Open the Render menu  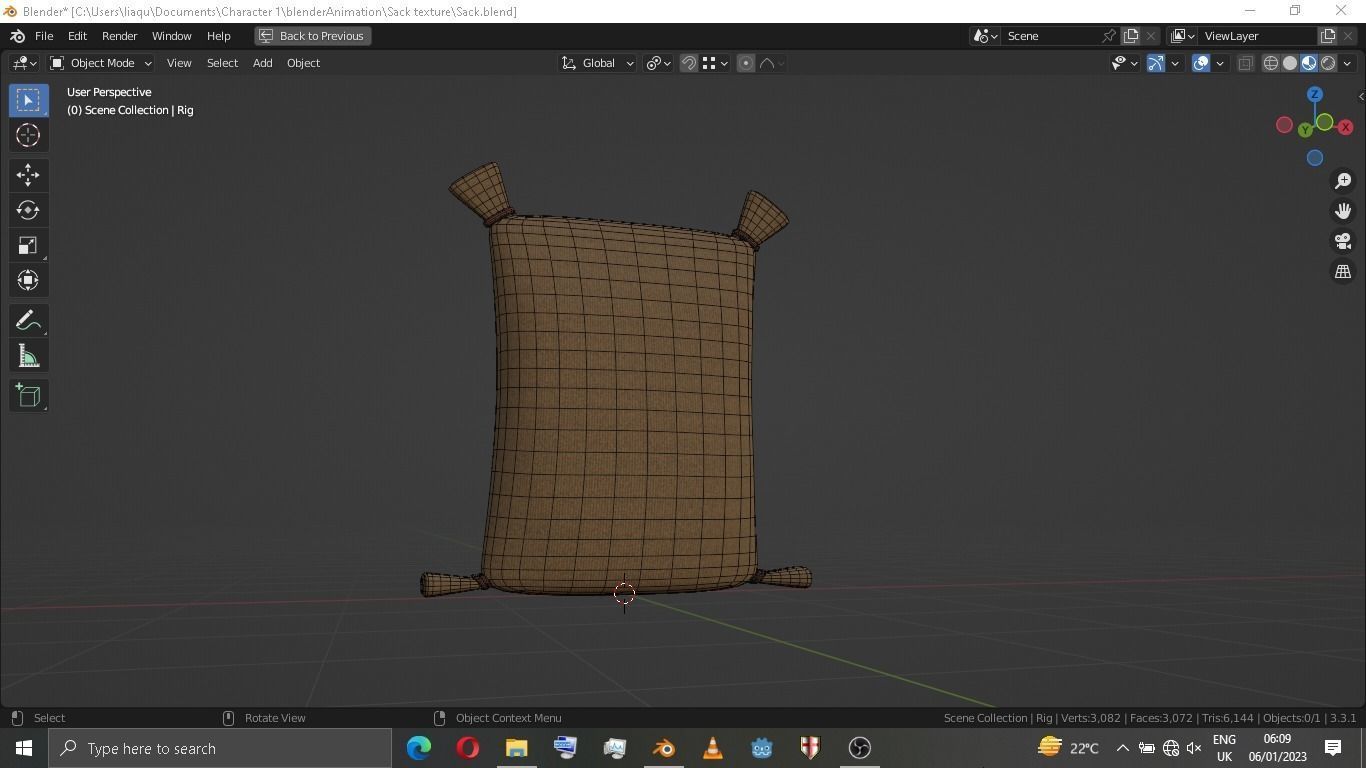pos(119,36)
